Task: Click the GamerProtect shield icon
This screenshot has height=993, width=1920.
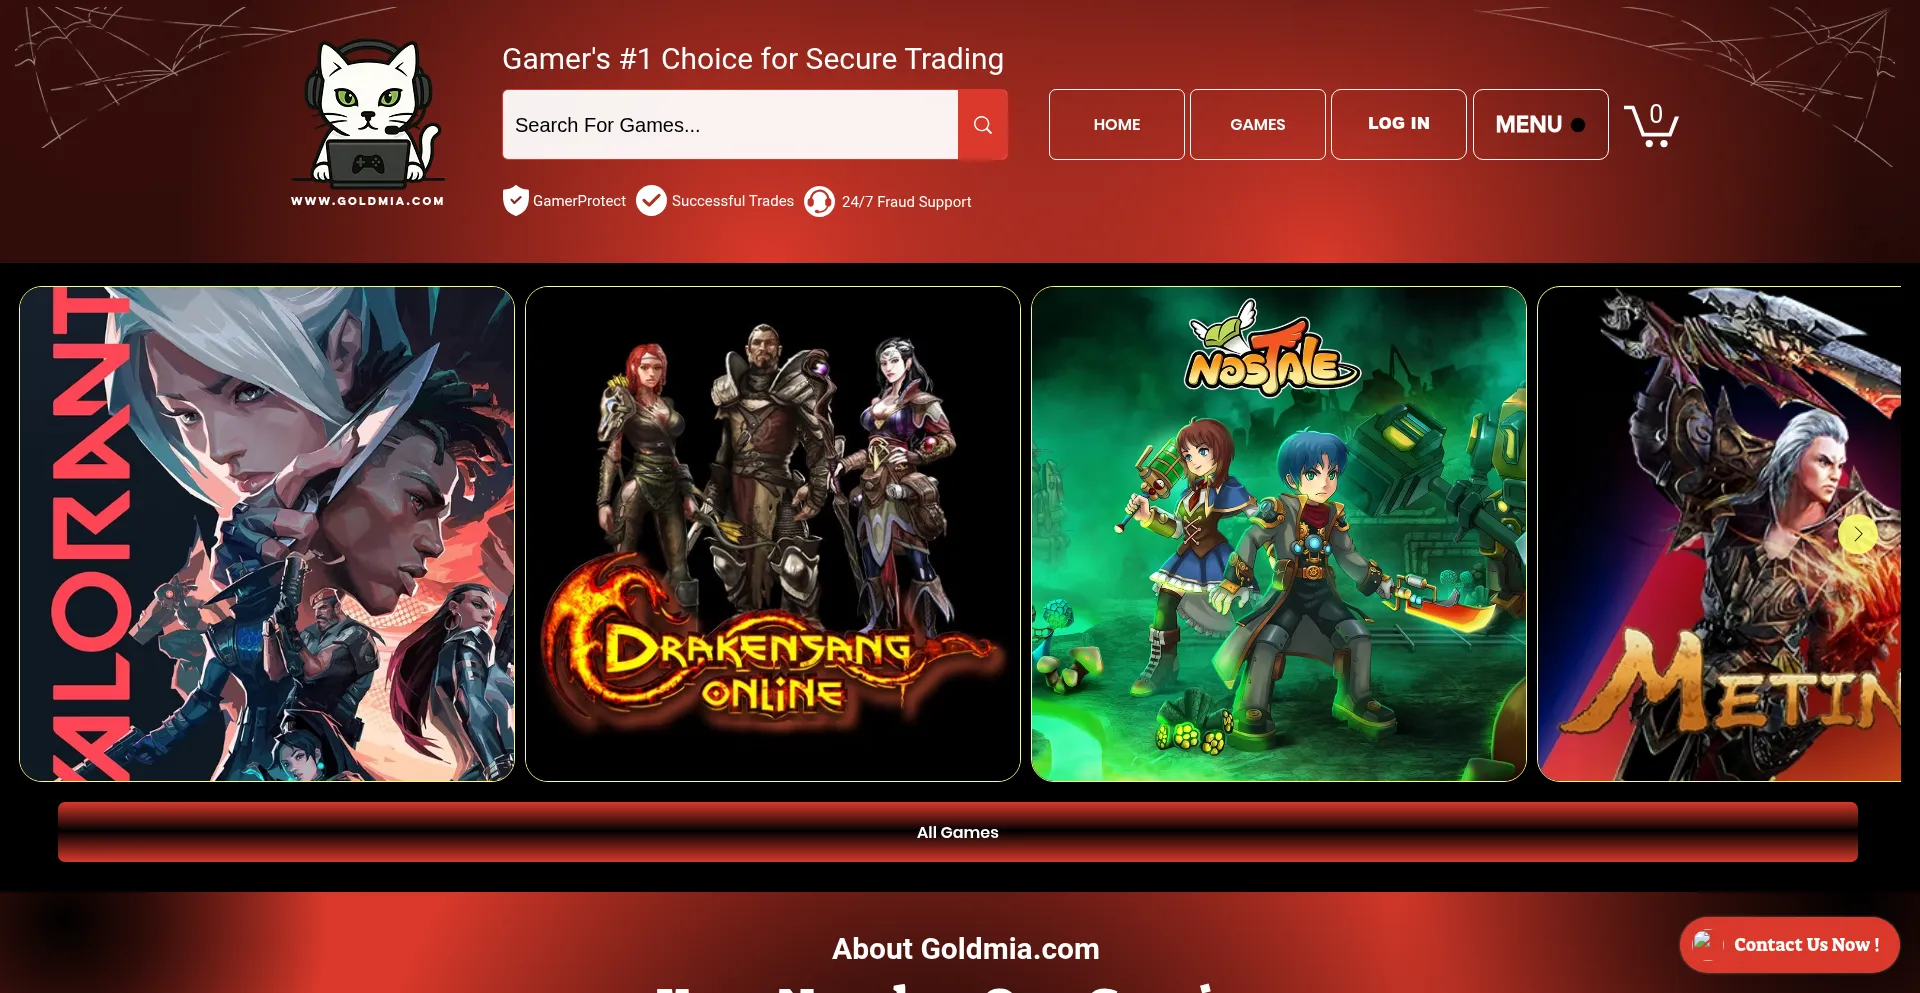Action: point(515,201)
